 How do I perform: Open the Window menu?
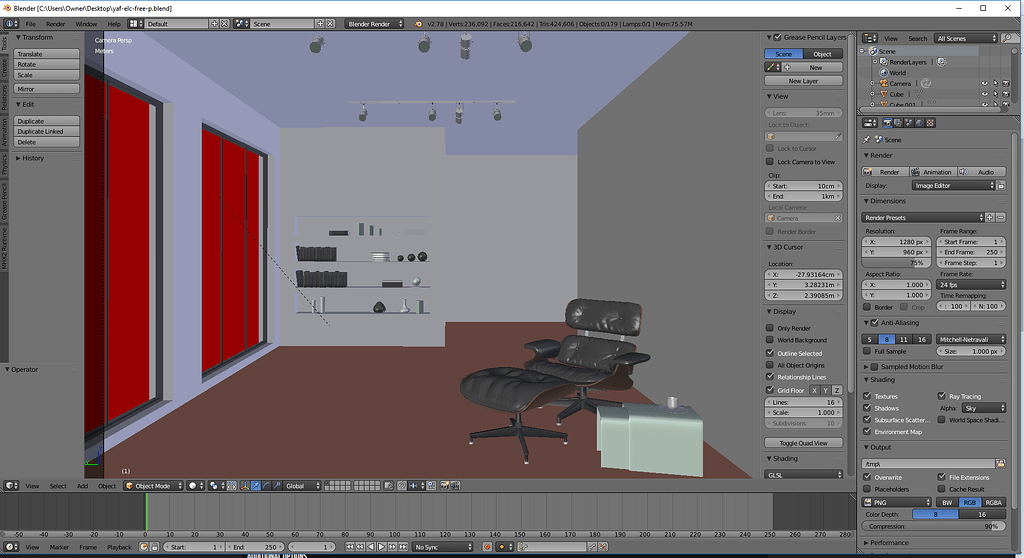point(86,24)
